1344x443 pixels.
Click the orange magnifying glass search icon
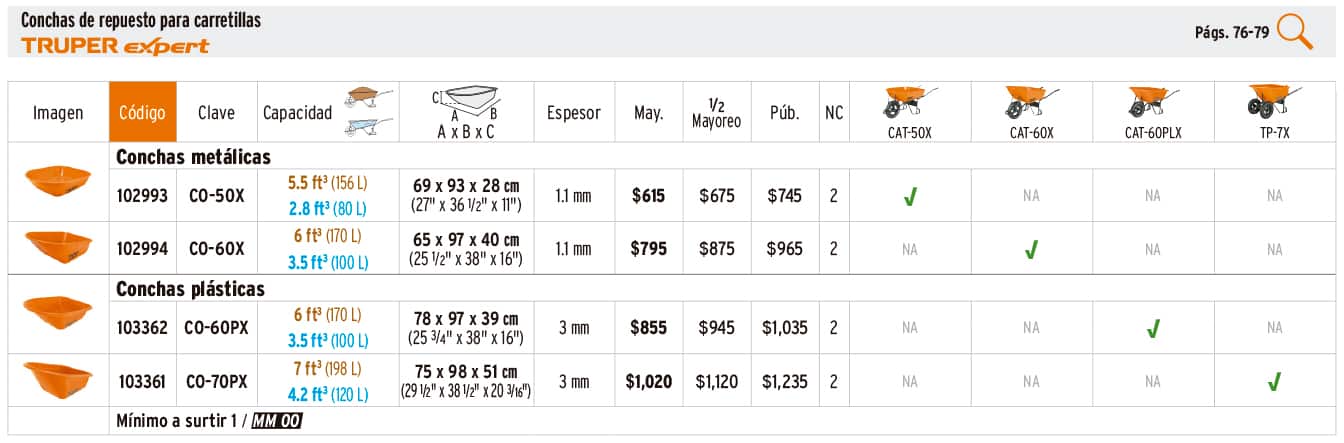pos(1294,31)
